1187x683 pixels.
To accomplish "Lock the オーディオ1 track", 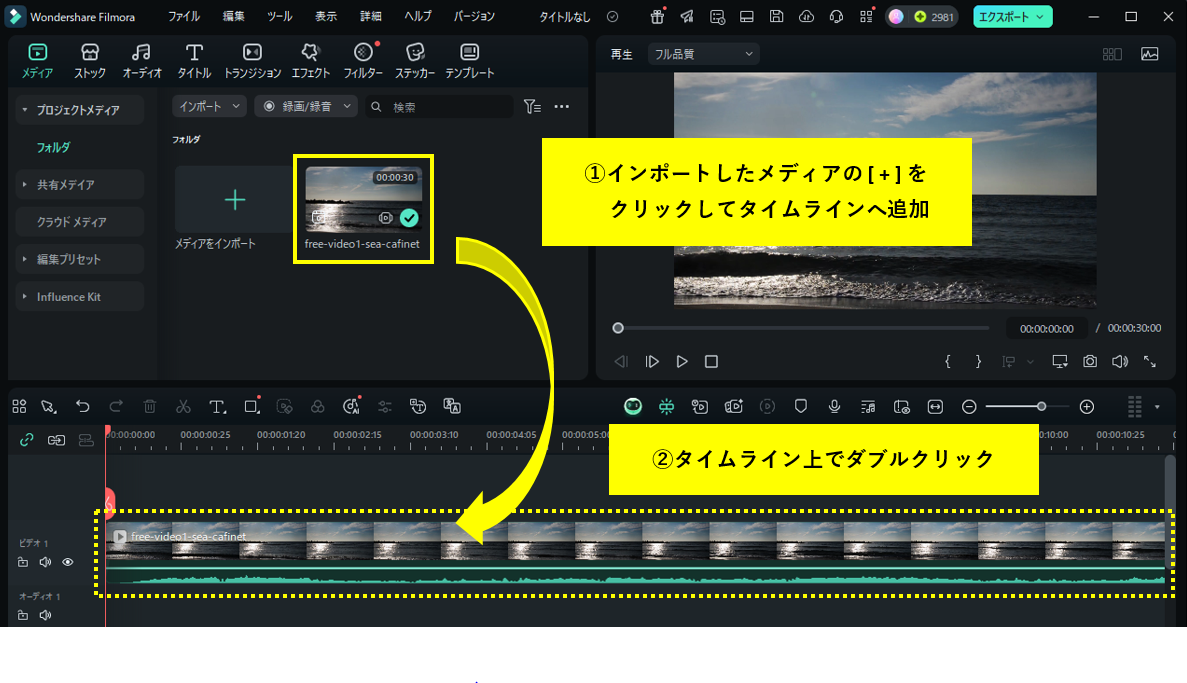I will point(22,615).
